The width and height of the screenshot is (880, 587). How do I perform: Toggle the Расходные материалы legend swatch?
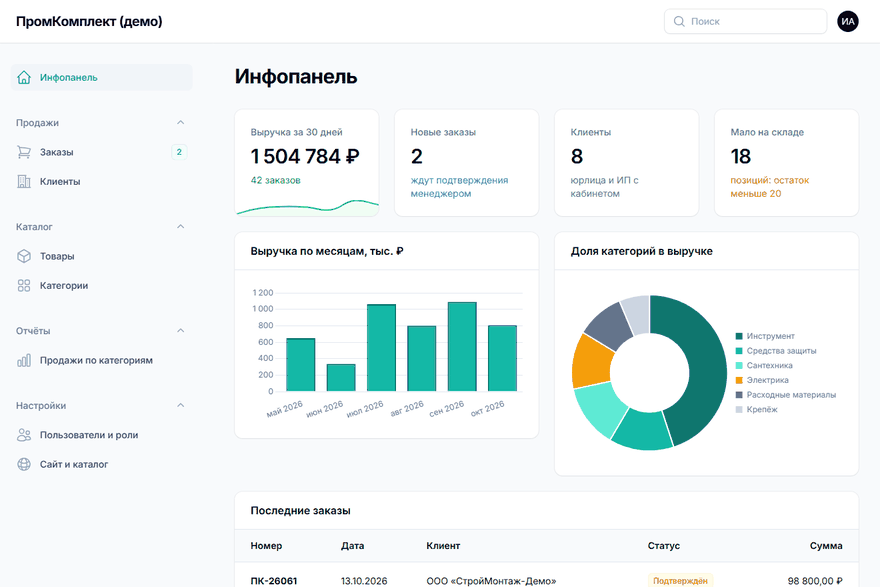[739, 395]
